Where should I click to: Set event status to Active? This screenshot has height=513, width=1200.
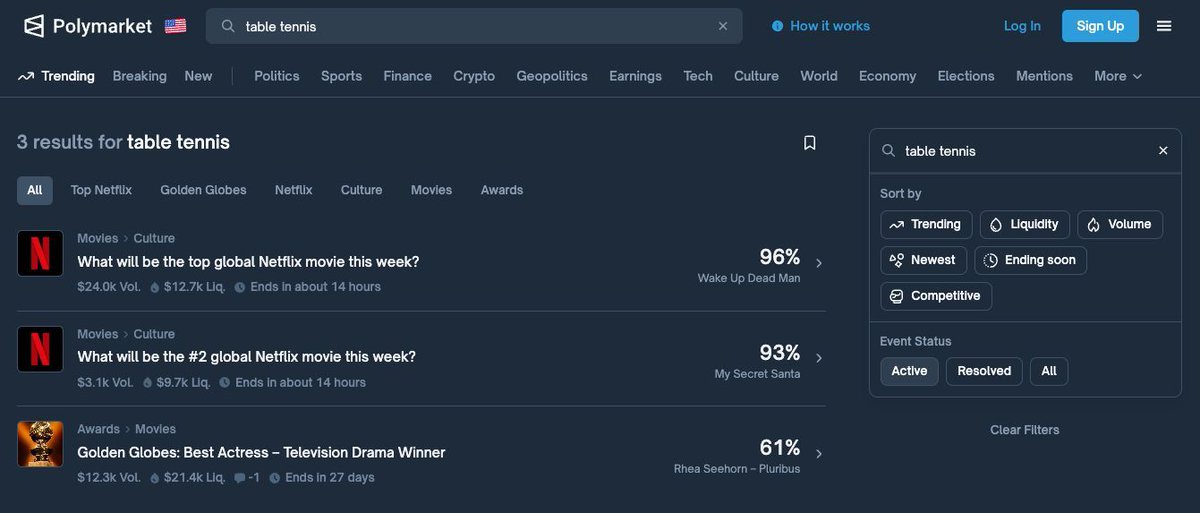909,371
